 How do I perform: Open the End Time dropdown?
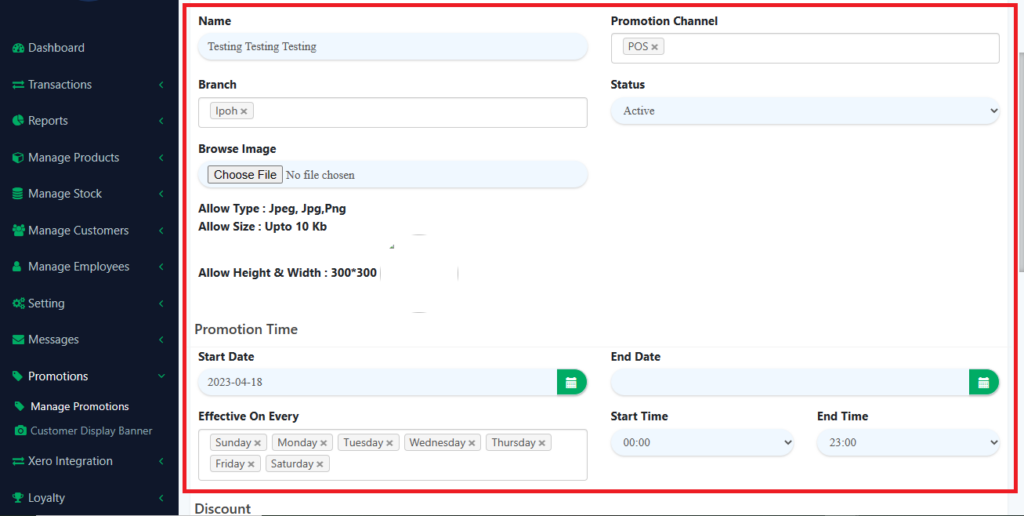click(907, 442)
